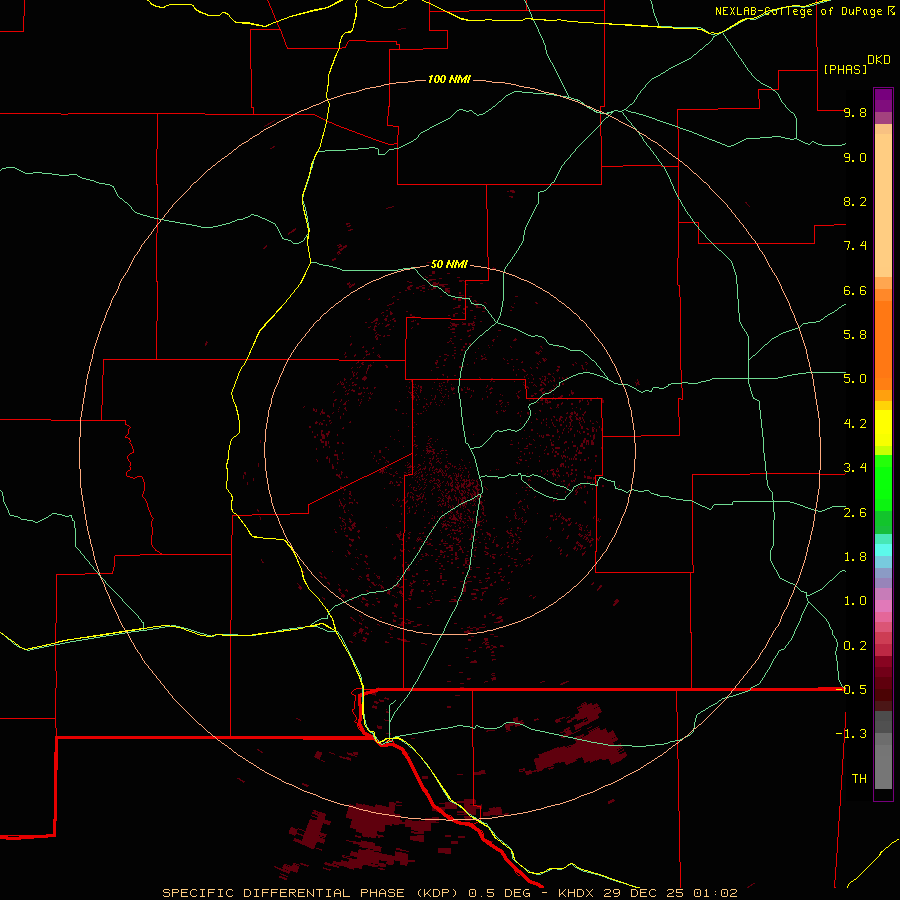Screen dimensions: 900x900
Task: Click the 6.6 value on the scale
Action: [855, 290]
